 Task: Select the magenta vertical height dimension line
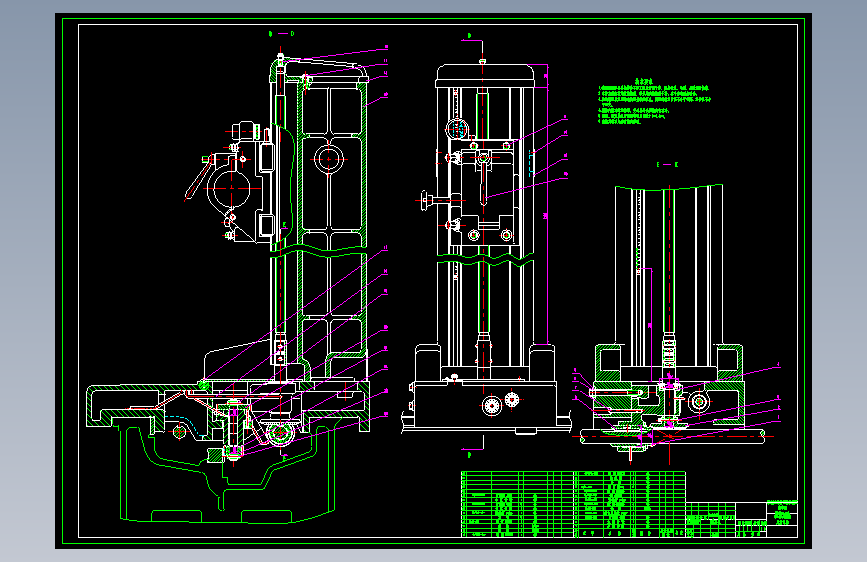coord(547,205)
